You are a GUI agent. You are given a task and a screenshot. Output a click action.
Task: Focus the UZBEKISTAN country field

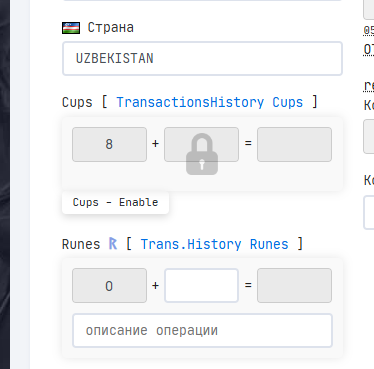(202, 59)
